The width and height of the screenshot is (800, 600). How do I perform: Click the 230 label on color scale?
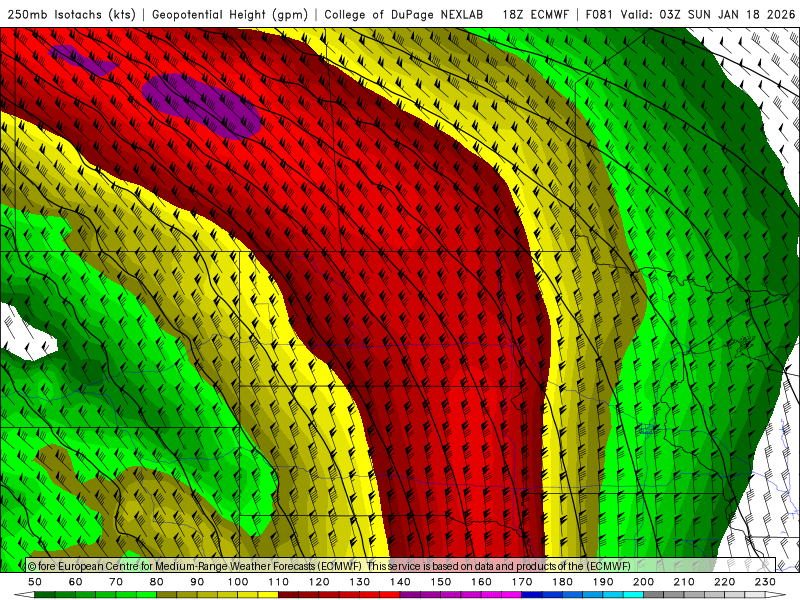pyautogui.click(x=765, y=582)
